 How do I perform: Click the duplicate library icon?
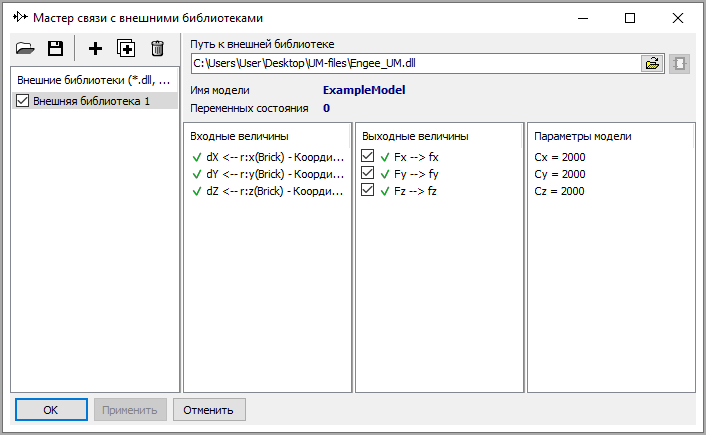126,48
